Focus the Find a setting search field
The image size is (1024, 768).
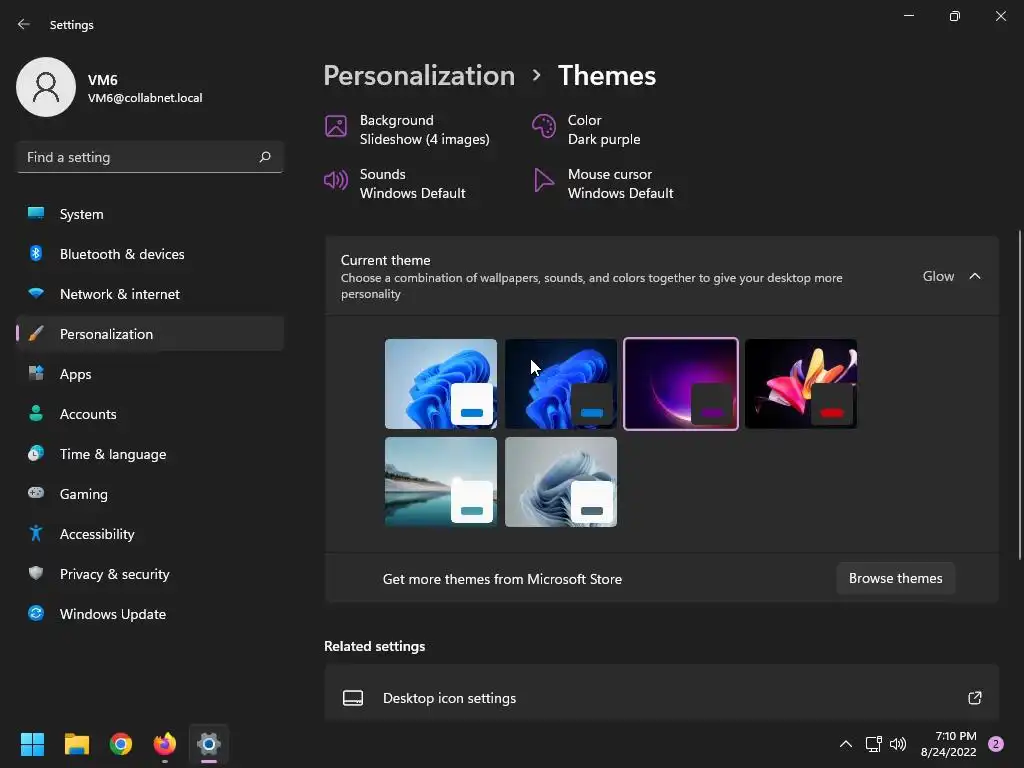point(150,157)
